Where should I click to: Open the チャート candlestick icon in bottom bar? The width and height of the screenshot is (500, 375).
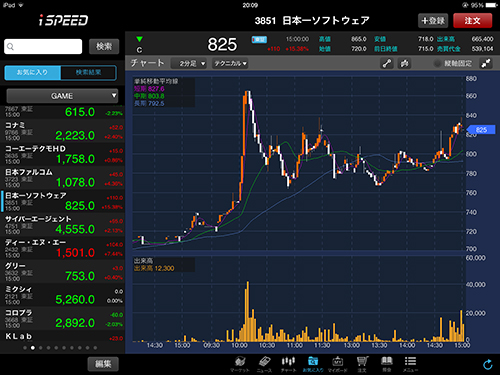[x=288, y=364]
